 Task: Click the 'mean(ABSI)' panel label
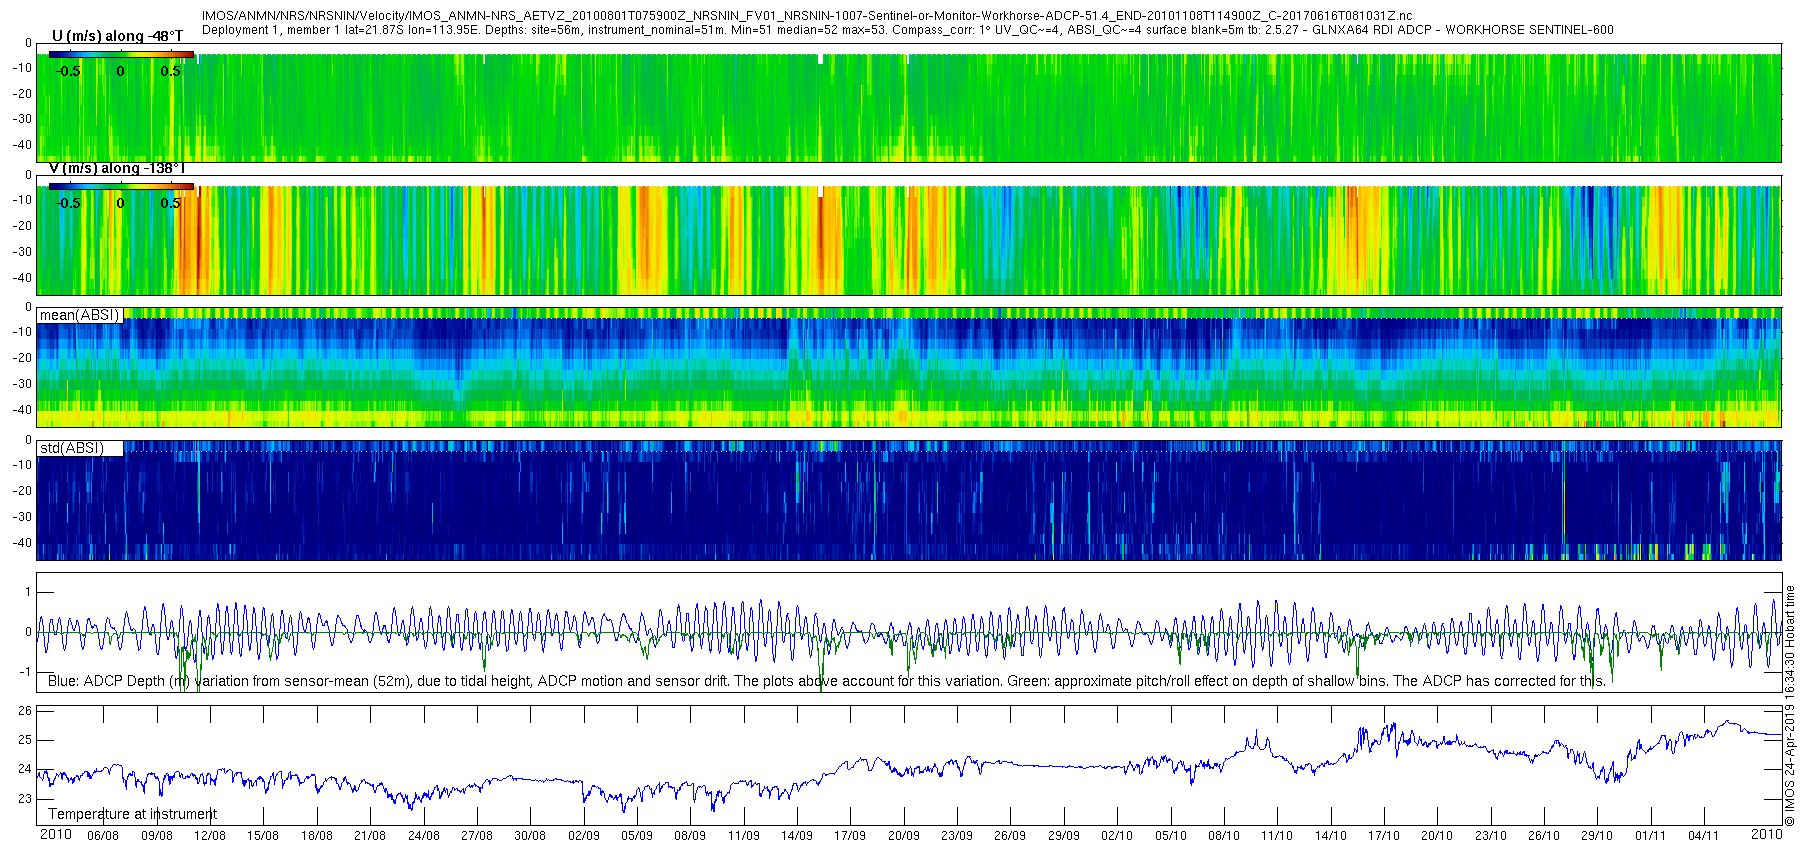79,315
